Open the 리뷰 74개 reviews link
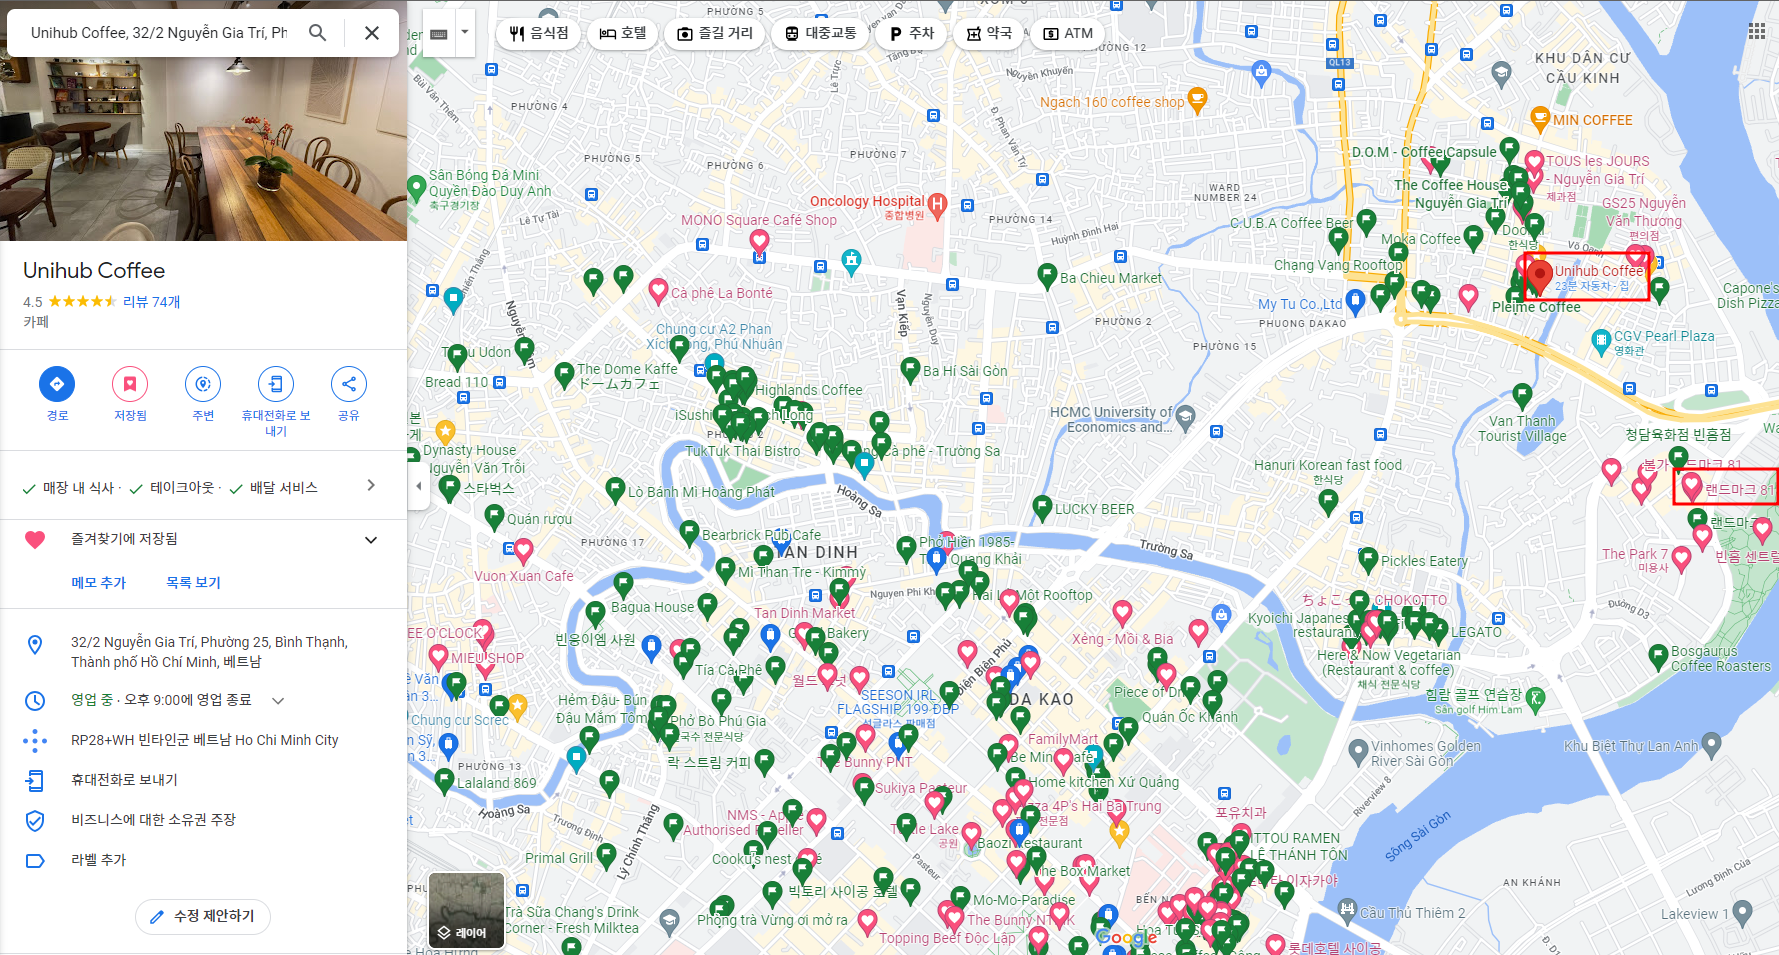Screen dimensions: 1779x955 click(x=151, y=301)
